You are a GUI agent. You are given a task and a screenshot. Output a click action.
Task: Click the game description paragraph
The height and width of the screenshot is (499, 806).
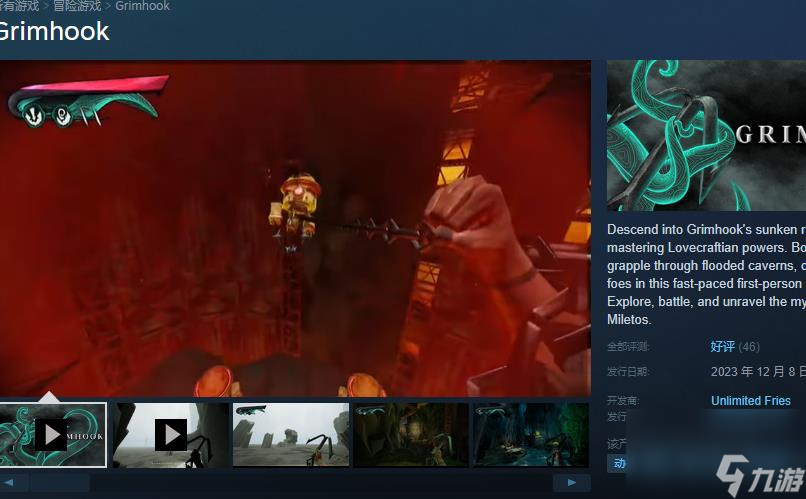pos(706,274)
